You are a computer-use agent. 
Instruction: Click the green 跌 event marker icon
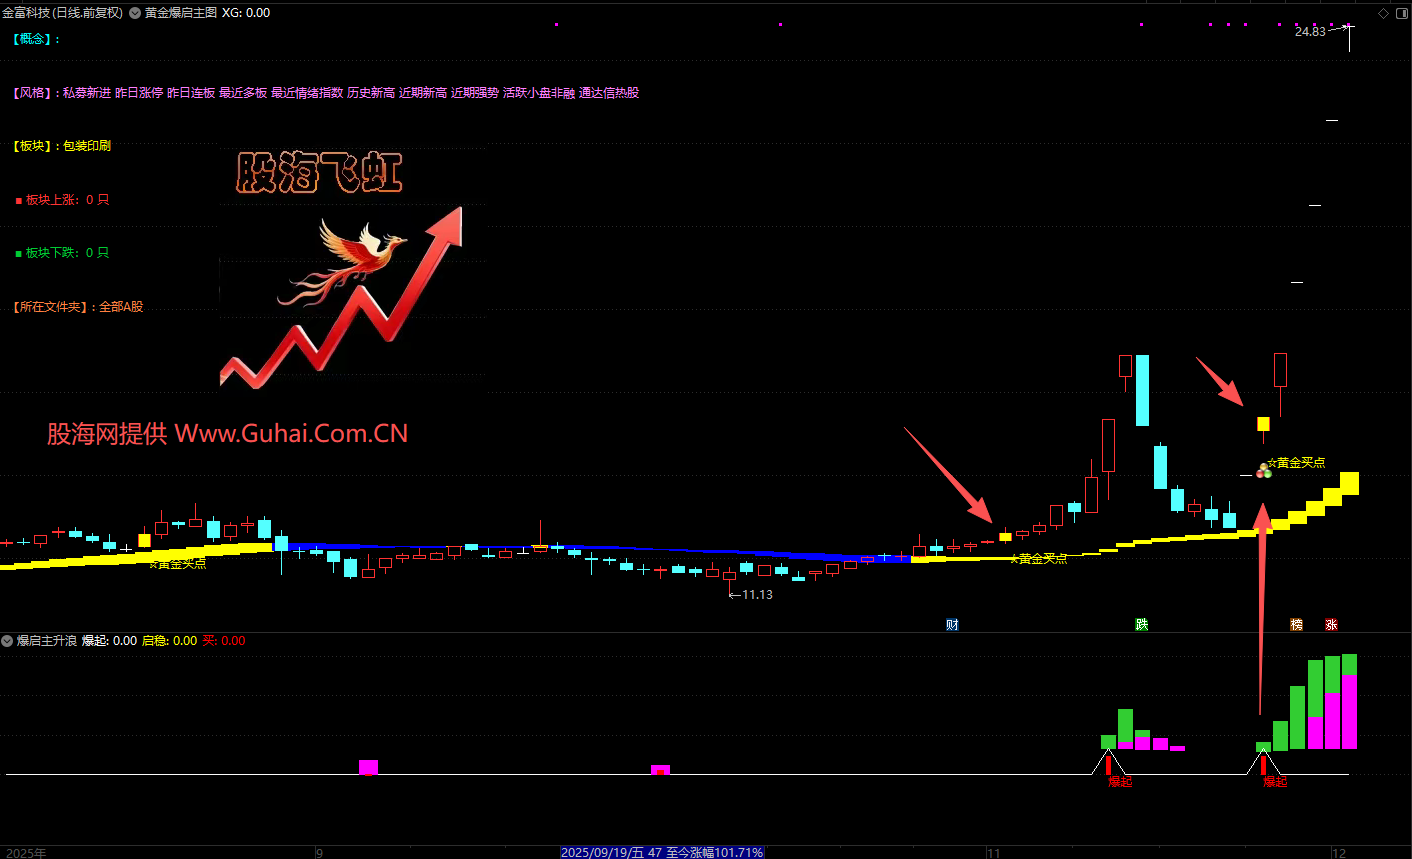click(1142, 624)
